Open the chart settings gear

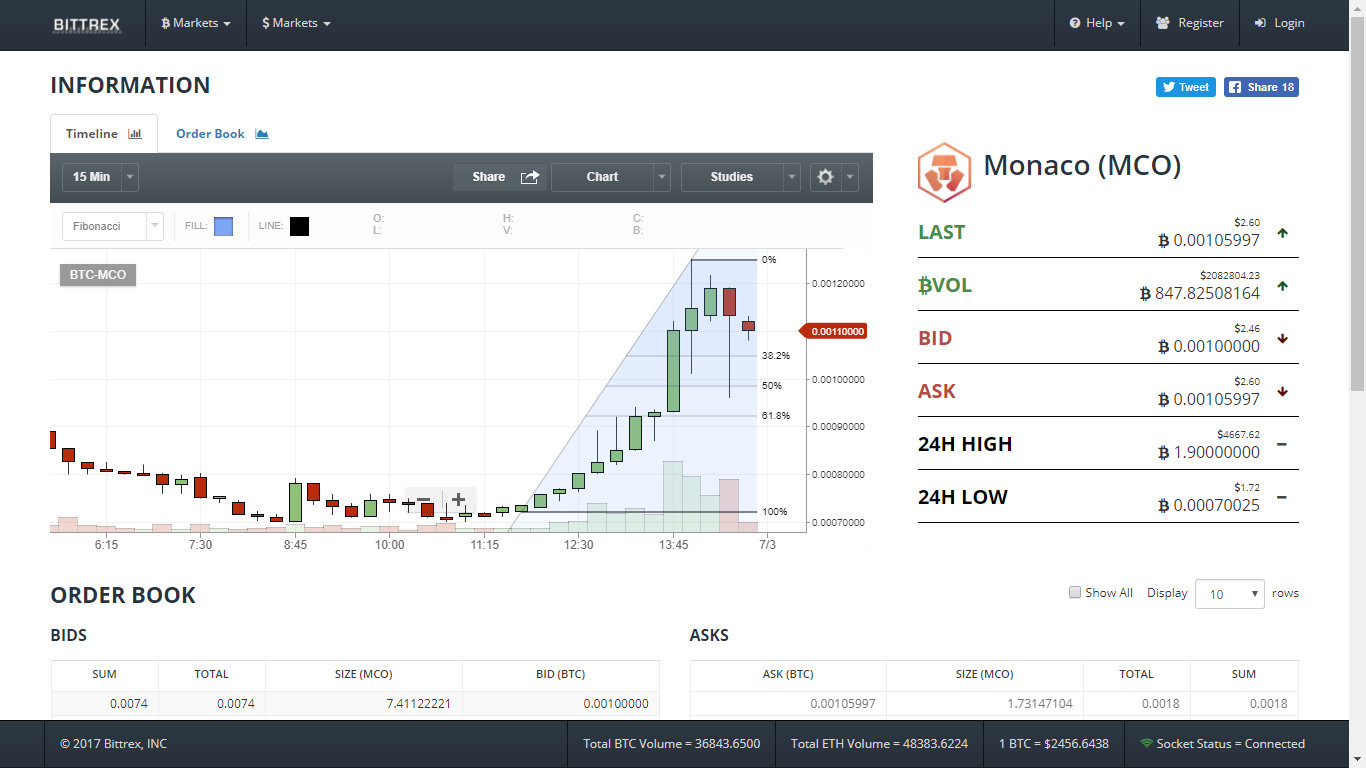[825, 177]
